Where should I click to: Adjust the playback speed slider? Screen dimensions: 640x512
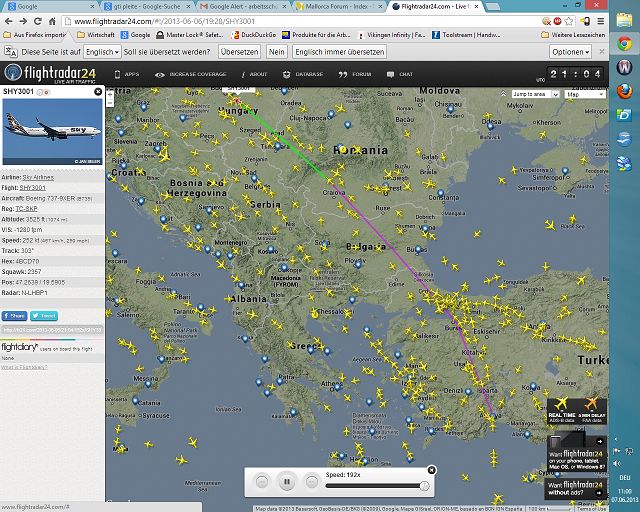(x=424, y=485)
